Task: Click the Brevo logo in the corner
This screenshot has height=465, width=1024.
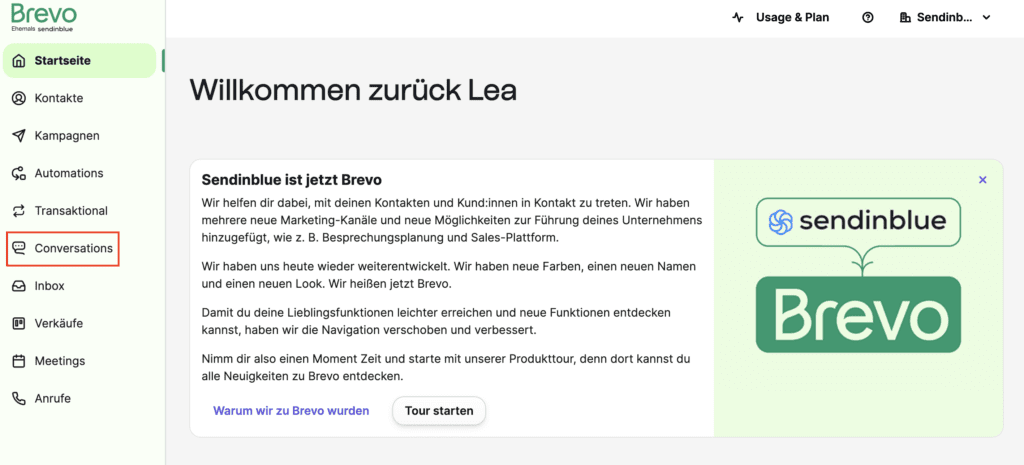Action: pyautogui.click(x=44, y=17)
